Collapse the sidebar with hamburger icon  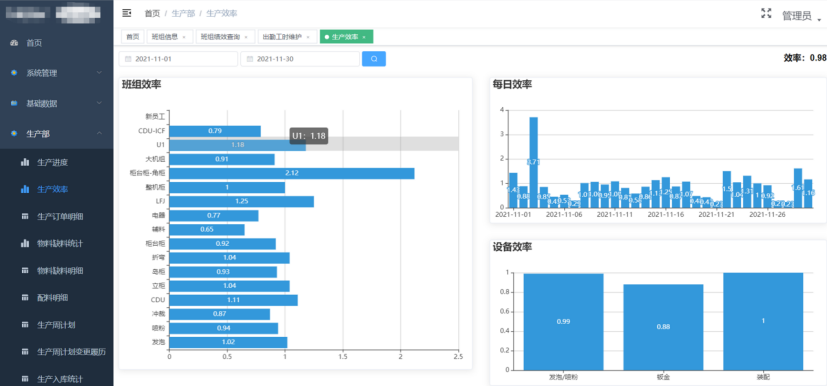tap(127, 13)
